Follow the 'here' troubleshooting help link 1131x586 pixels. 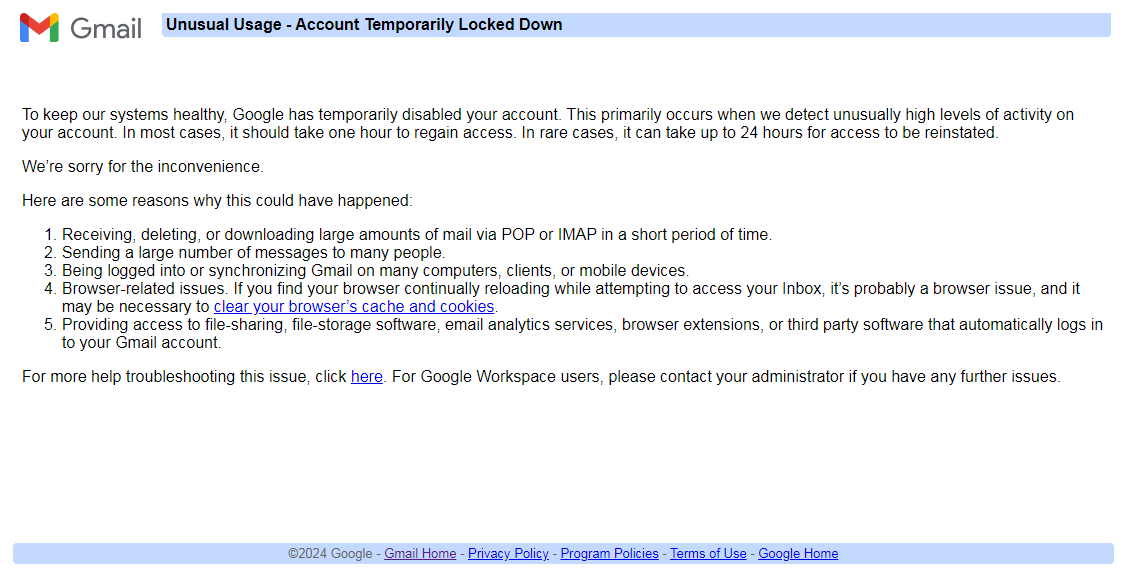coord(366,377)
